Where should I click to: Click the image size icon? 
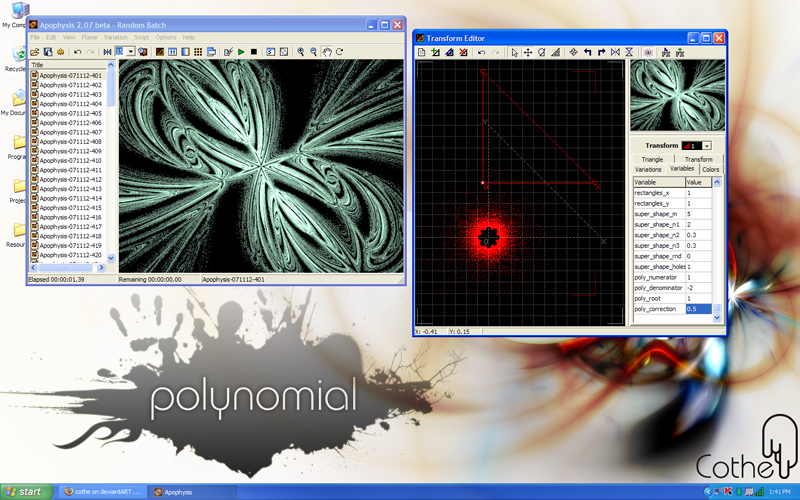click(211, 52)
